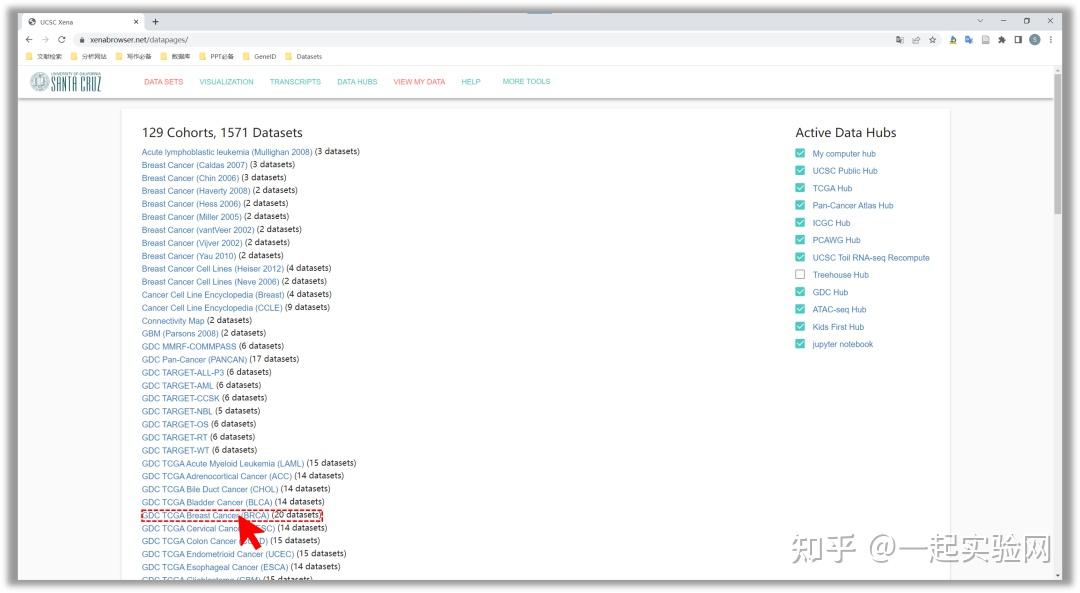Screen dimensions: 1080x593
Task: Bookmark this page with the star icon
Action: (x=933, y=40)
